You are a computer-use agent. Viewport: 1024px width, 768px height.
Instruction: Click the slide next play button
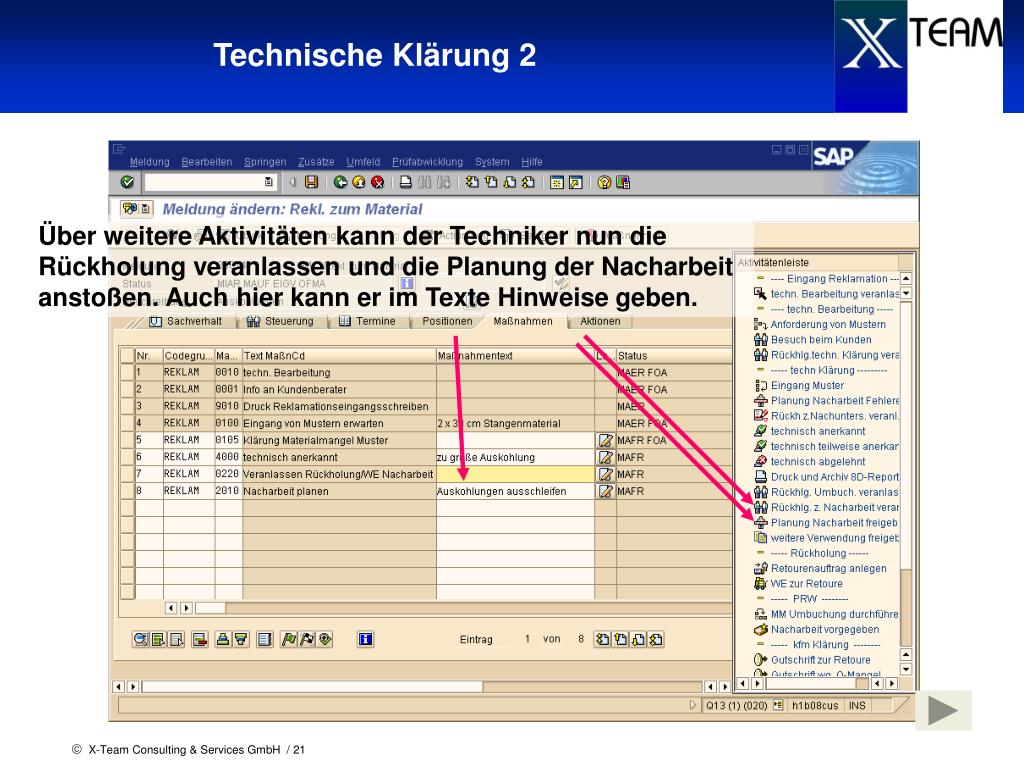point(943,711)
